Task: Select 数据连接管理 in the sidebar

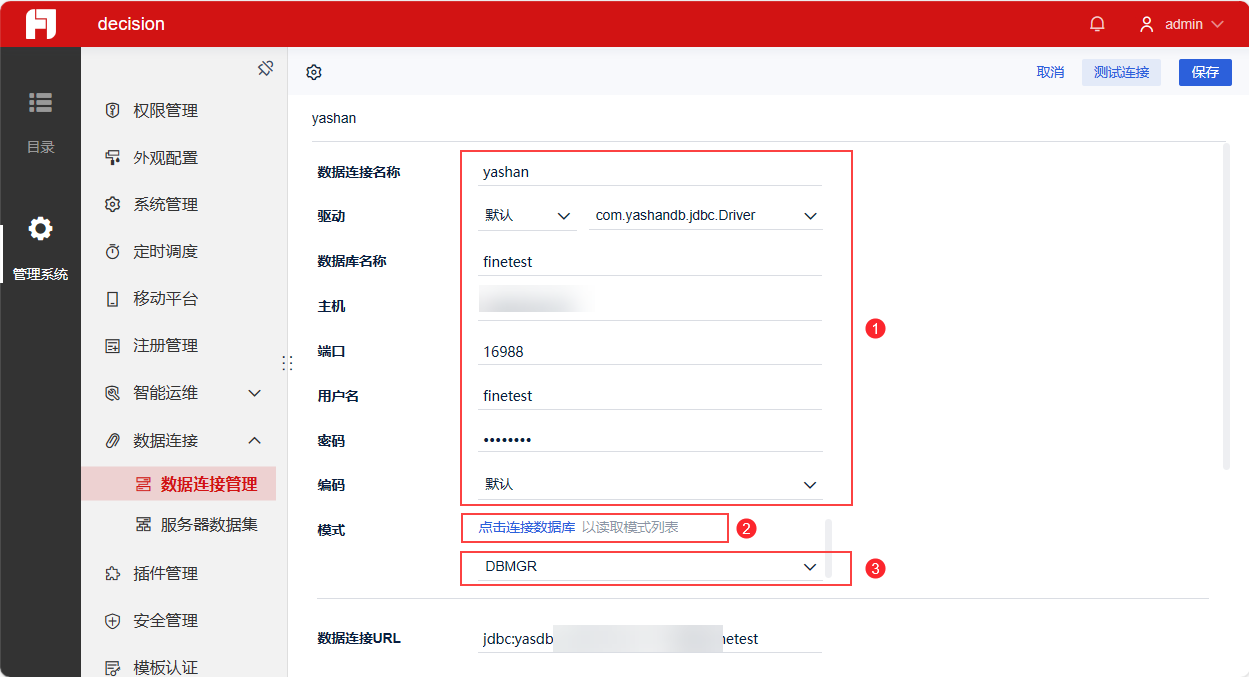Action: click(x=179, y=484)
